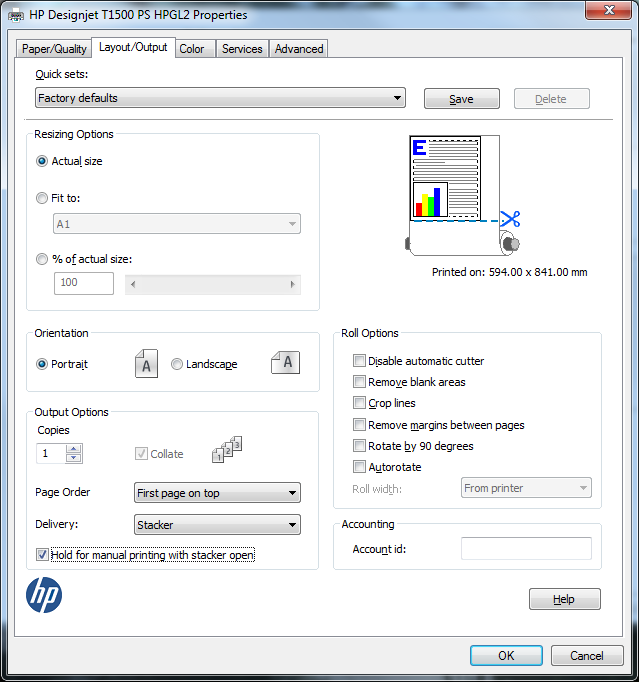Click the print preview page thumbnail

(x=445, y=178)
